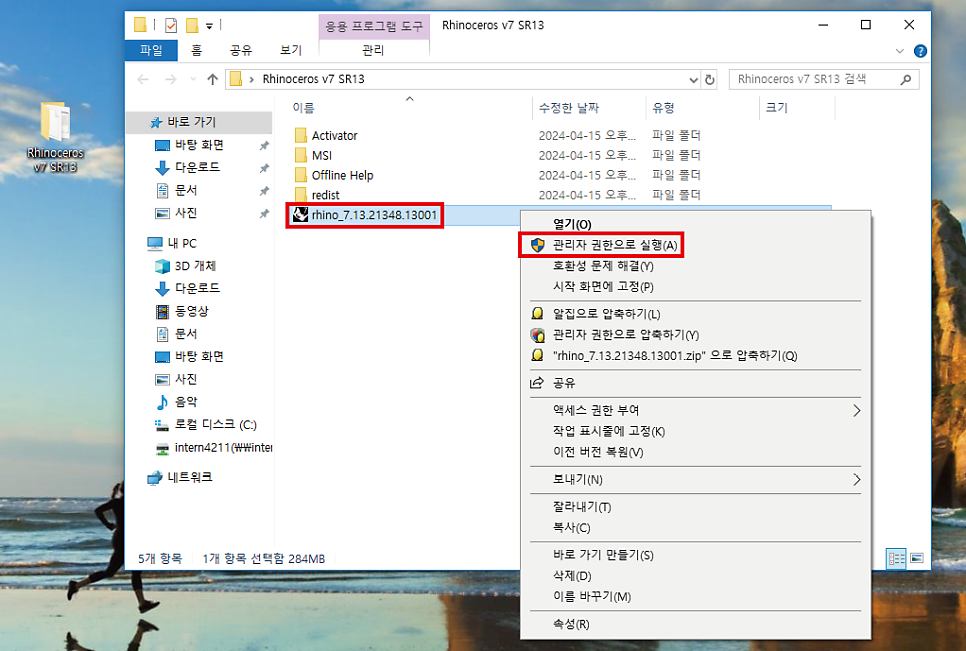Choose 복사(C) in the context menu
Viewport: 966px width, 651px height.
[696, 528]
